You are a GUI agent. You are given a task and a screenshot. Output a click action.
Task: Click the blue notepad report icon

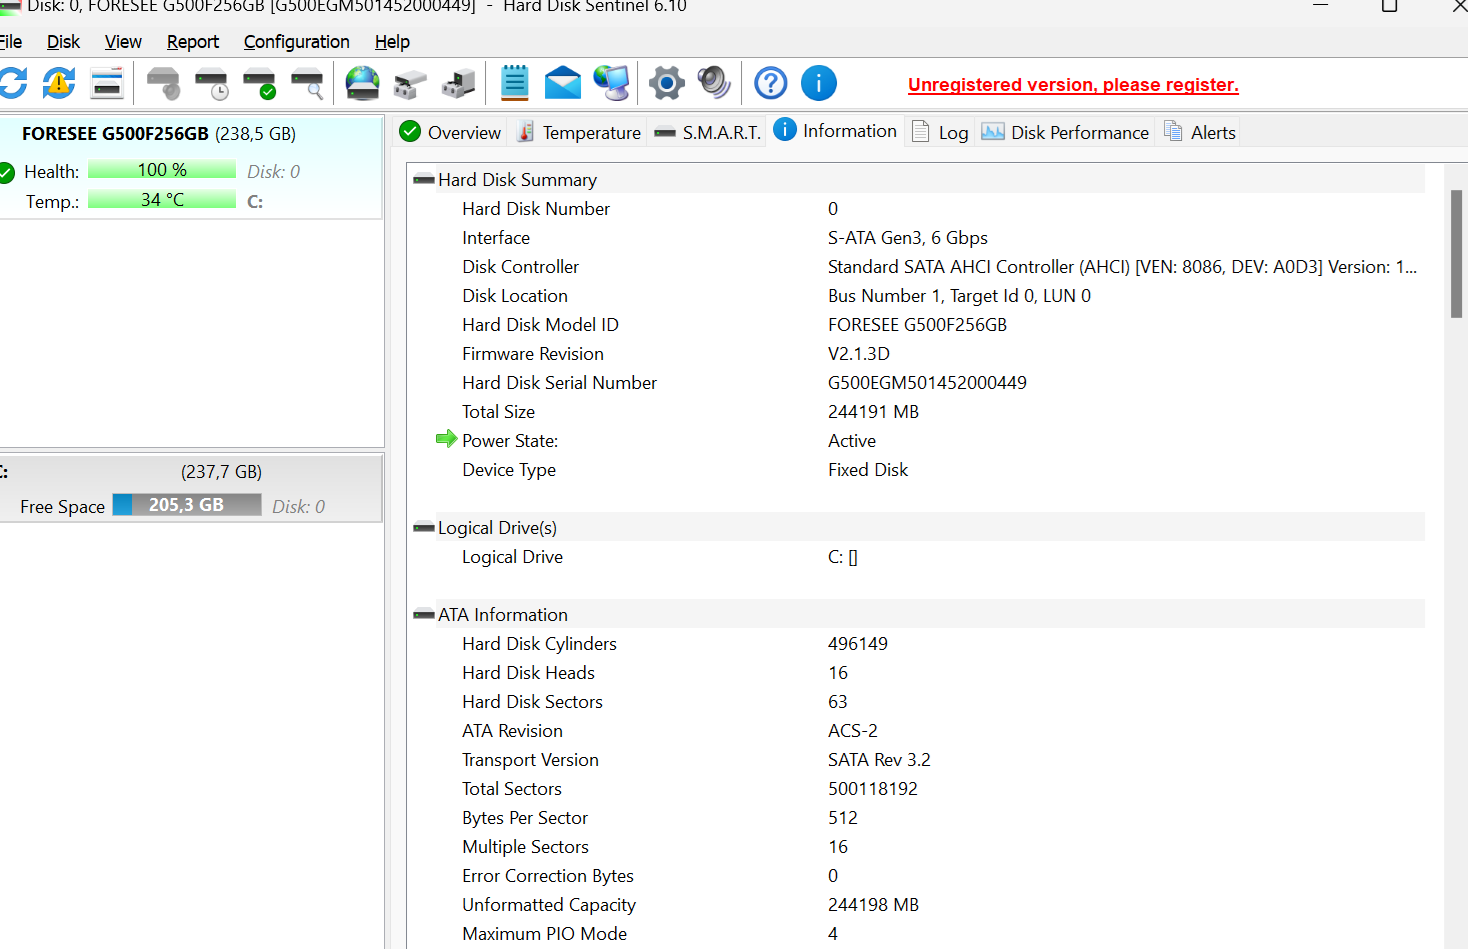[514, 83]
